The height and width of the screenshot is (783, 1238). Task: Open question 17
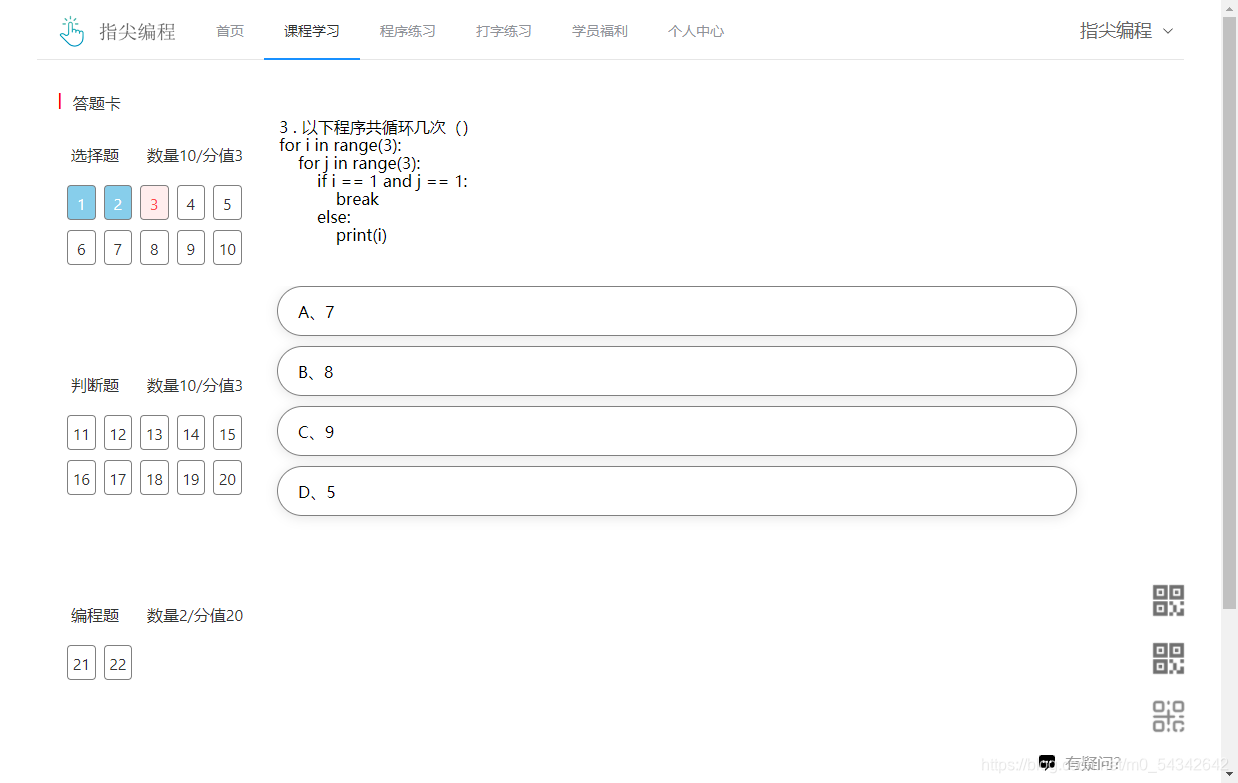pos(118,478)
